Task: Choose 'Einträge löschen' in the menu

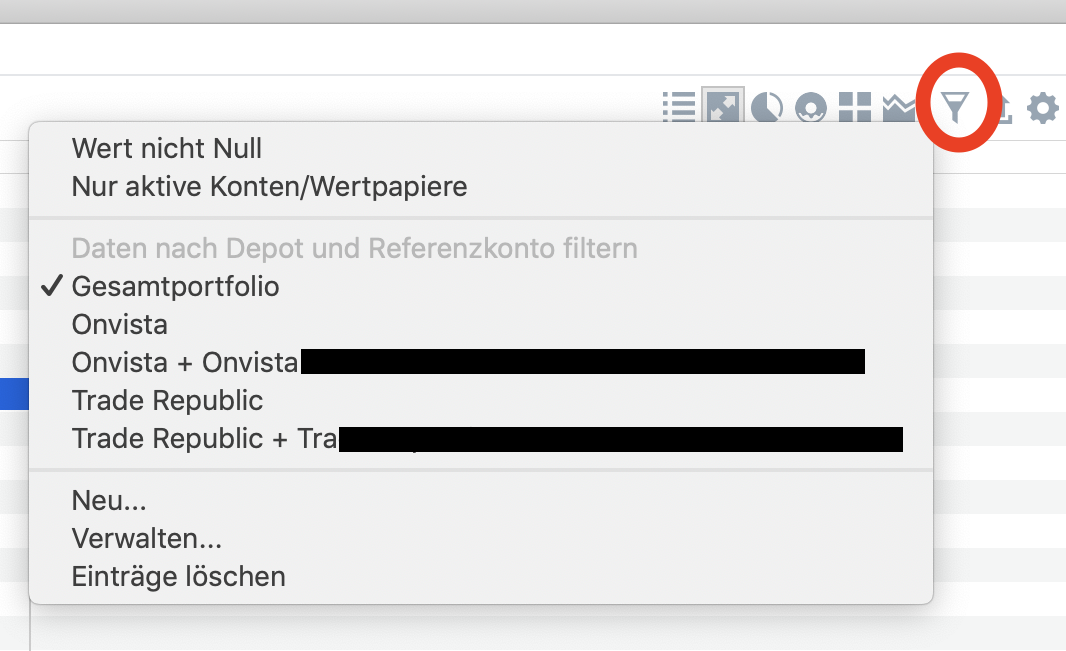Action: coord(179,577)
